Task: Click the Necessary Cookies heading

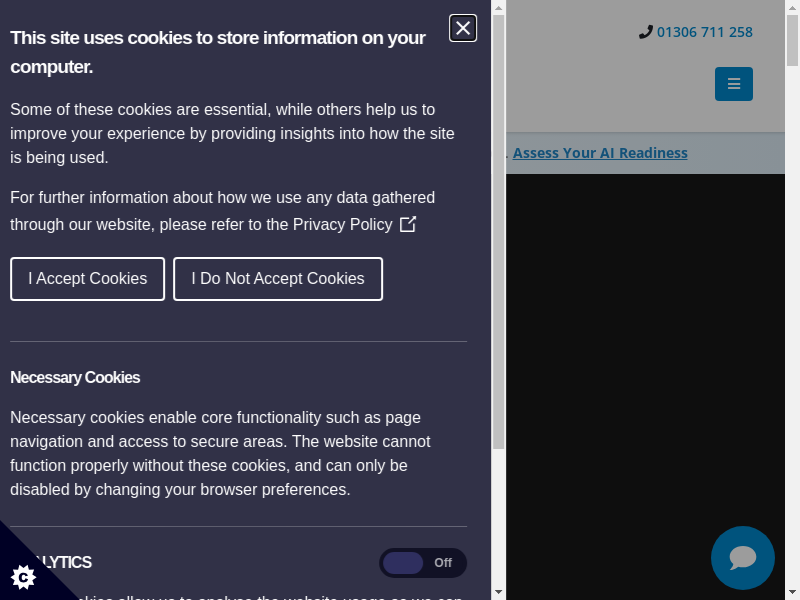Action: coord(75,378)
